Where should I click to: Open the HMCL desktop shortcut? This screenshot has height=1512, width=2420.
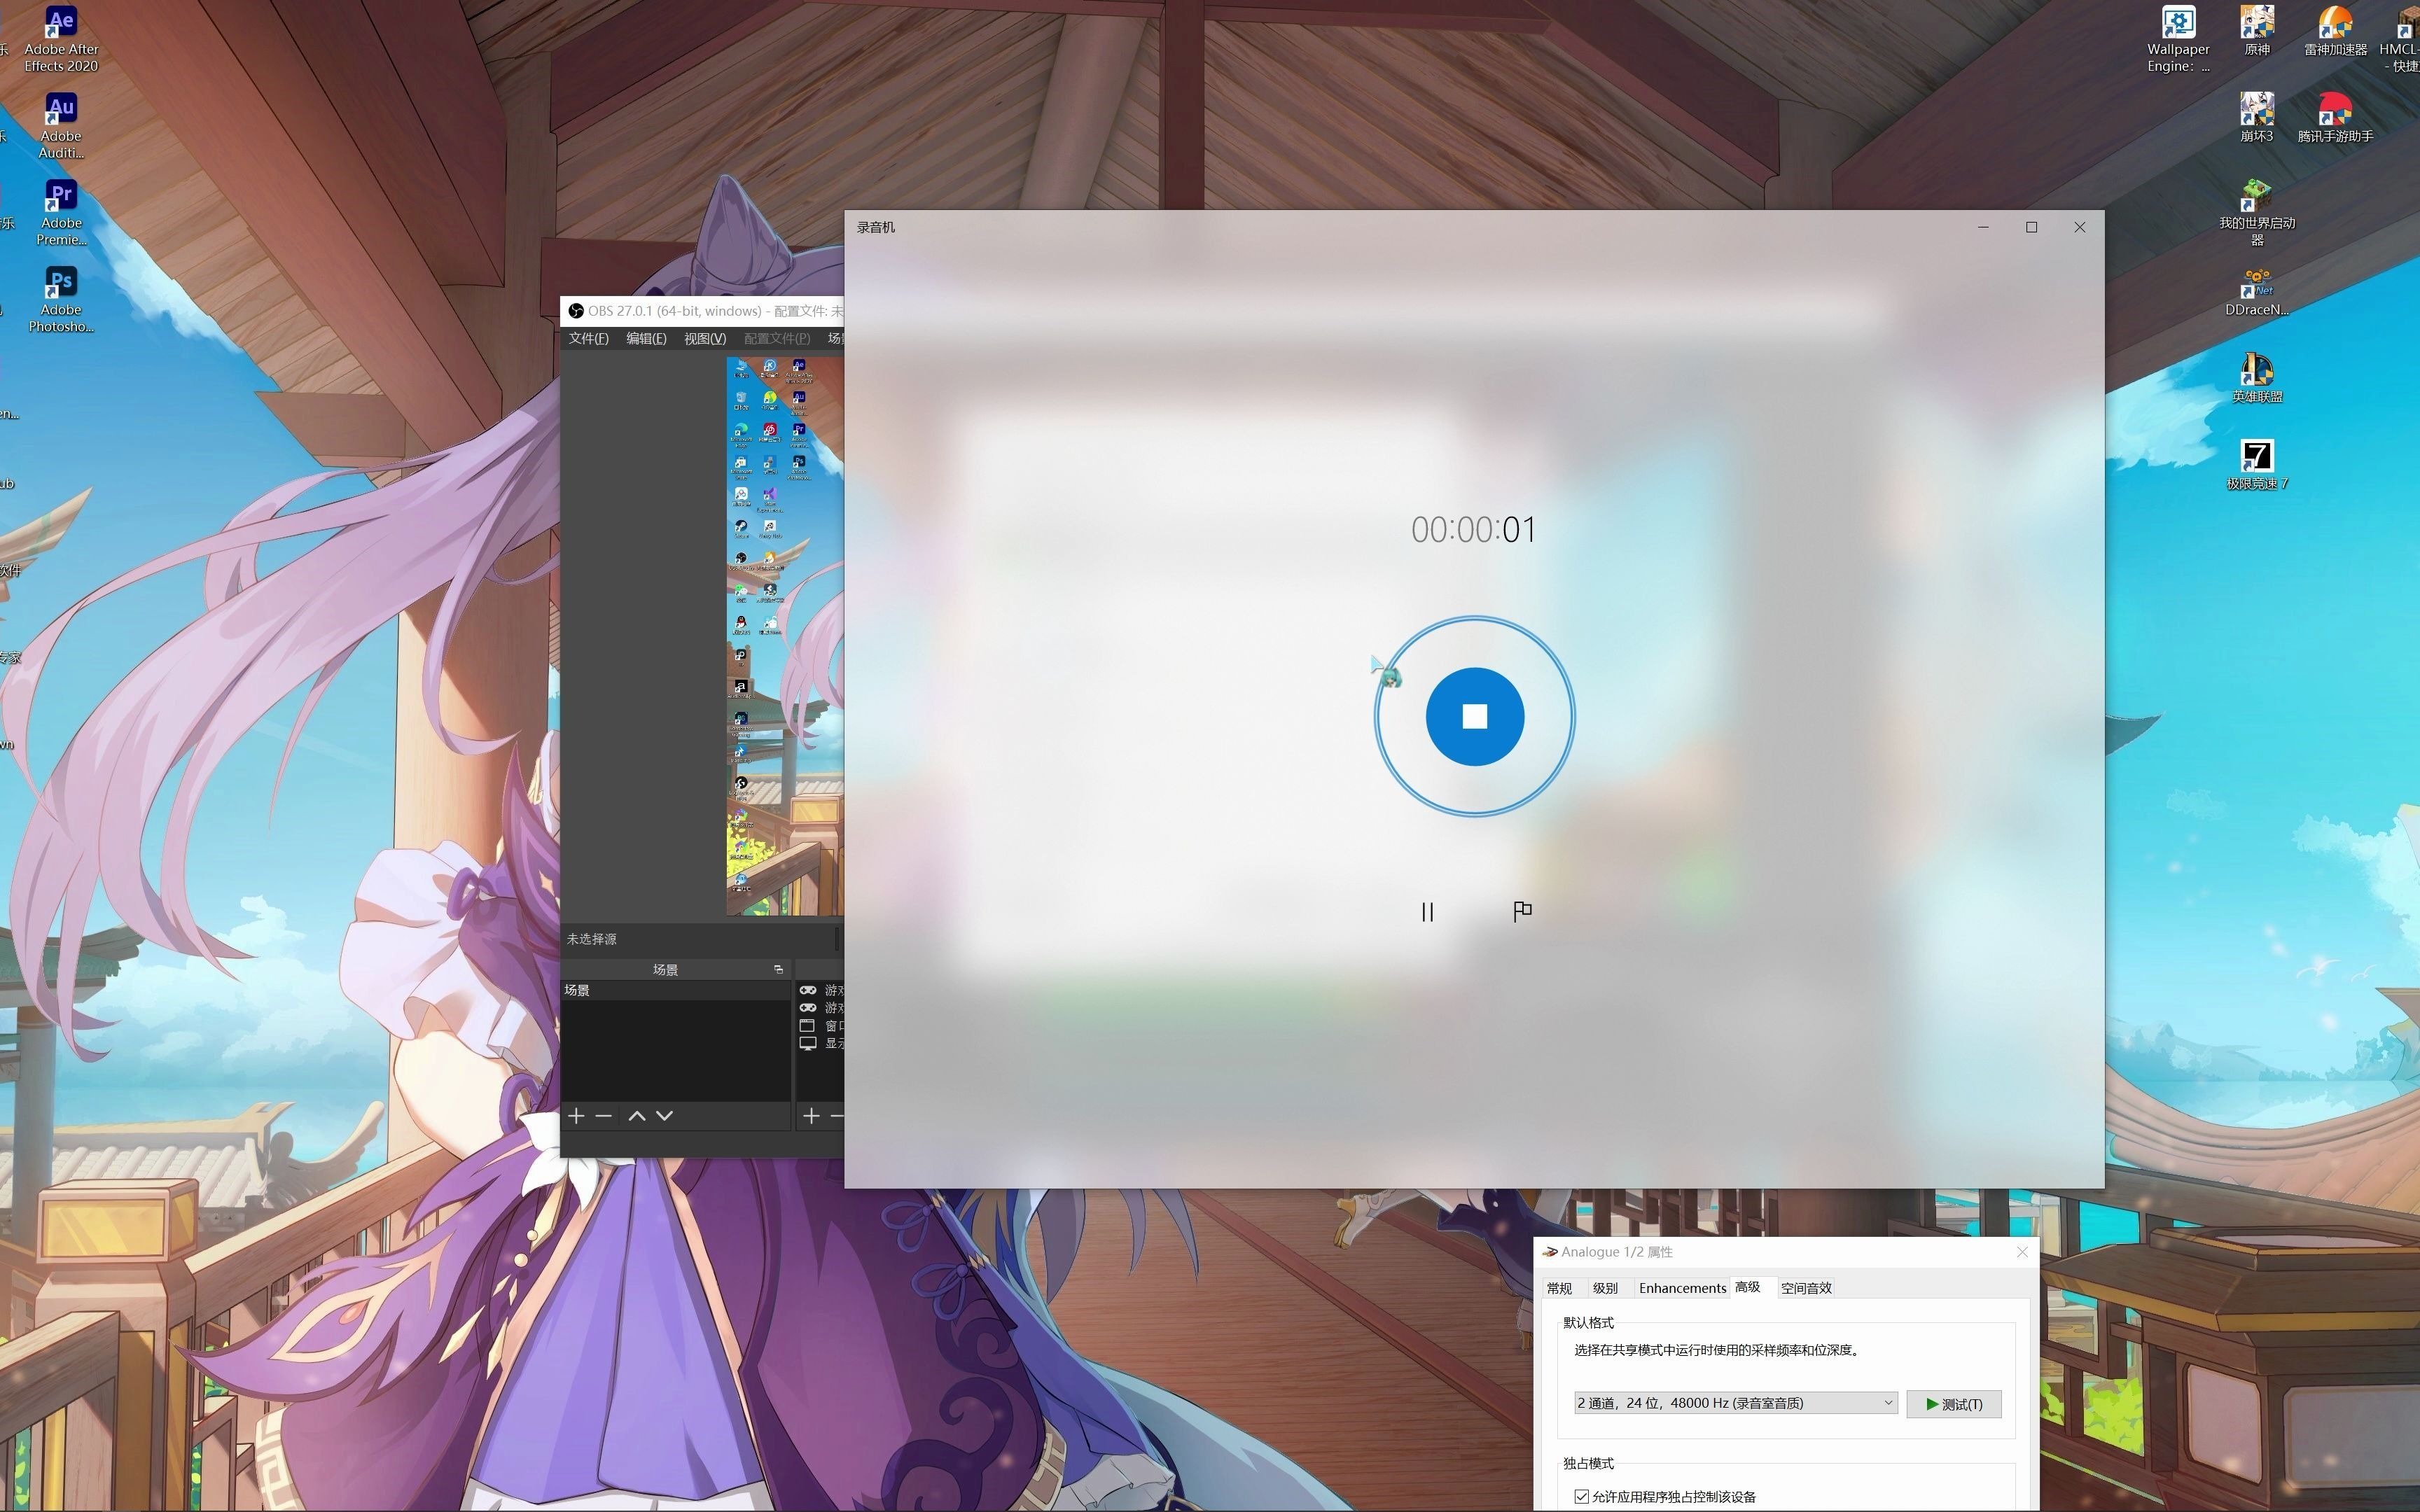(x=2400, y=40)
